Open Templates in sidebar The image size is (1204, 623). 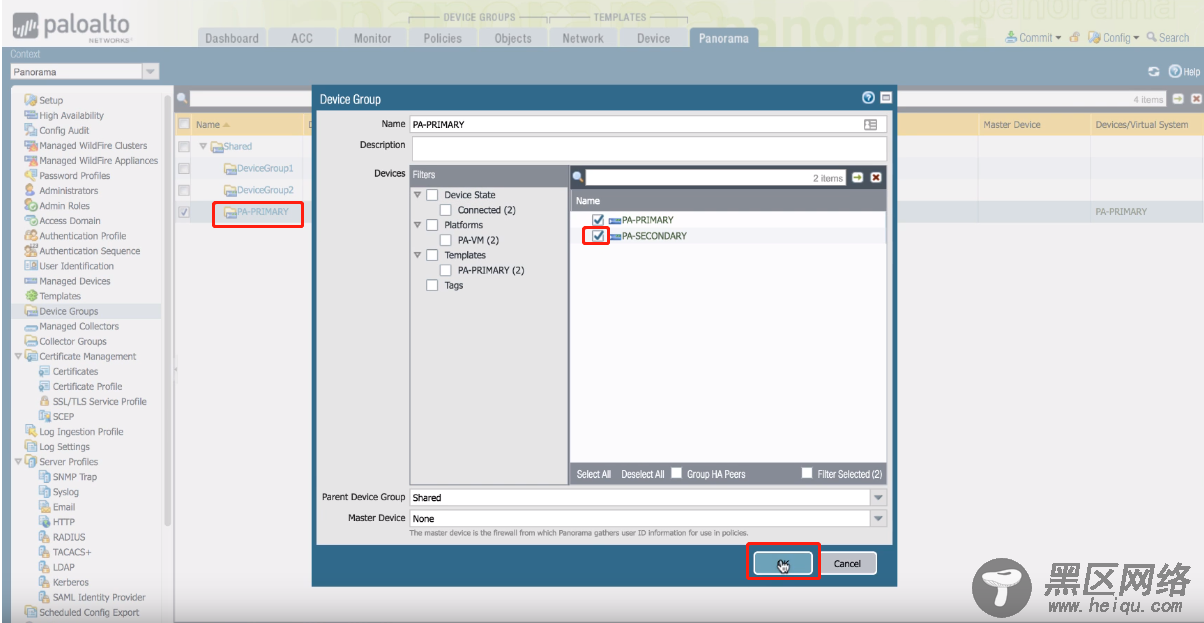pos(60,296)
